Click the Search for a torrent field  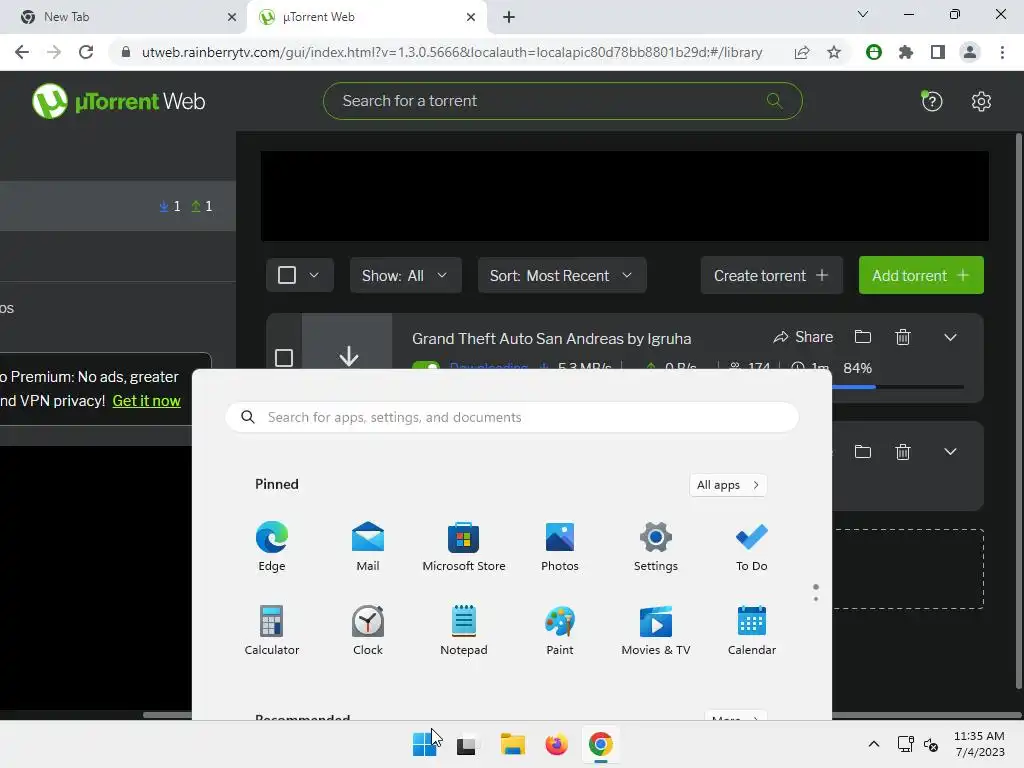(562, 101)
